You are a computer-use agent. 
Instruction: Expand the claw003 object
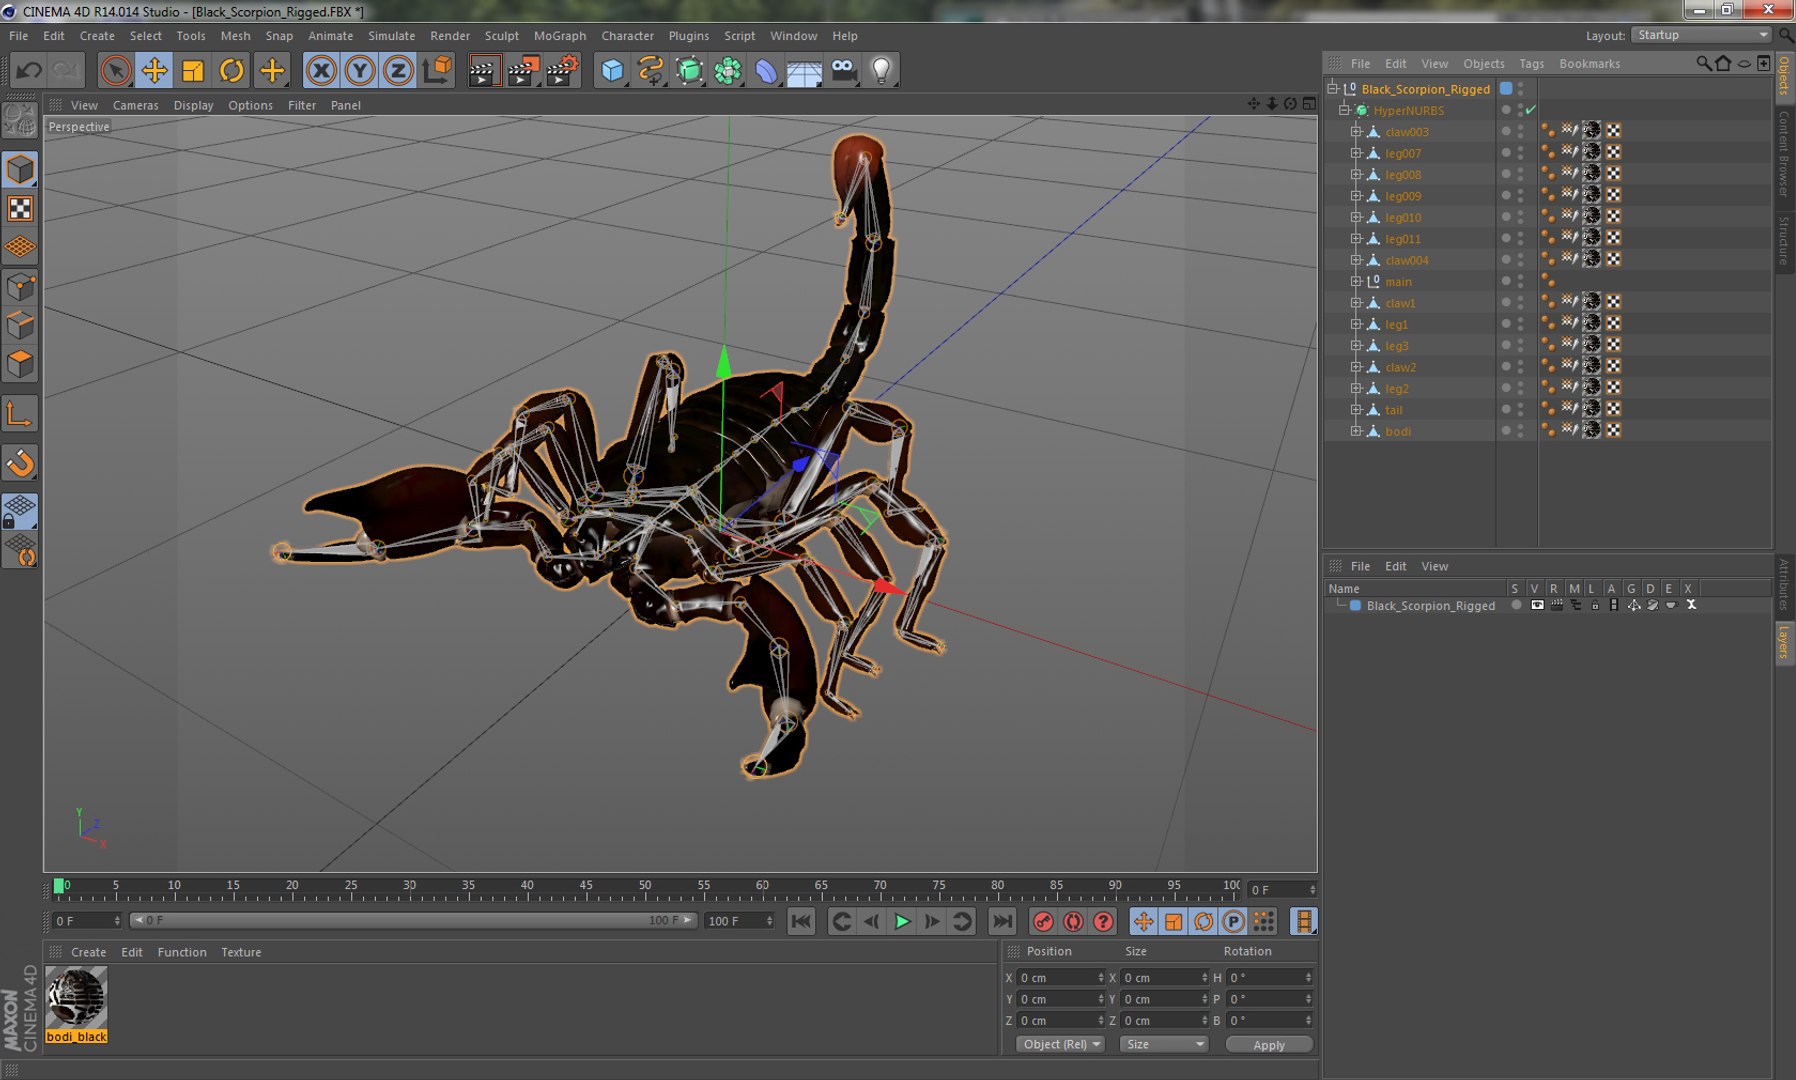tap(1356, 132)
